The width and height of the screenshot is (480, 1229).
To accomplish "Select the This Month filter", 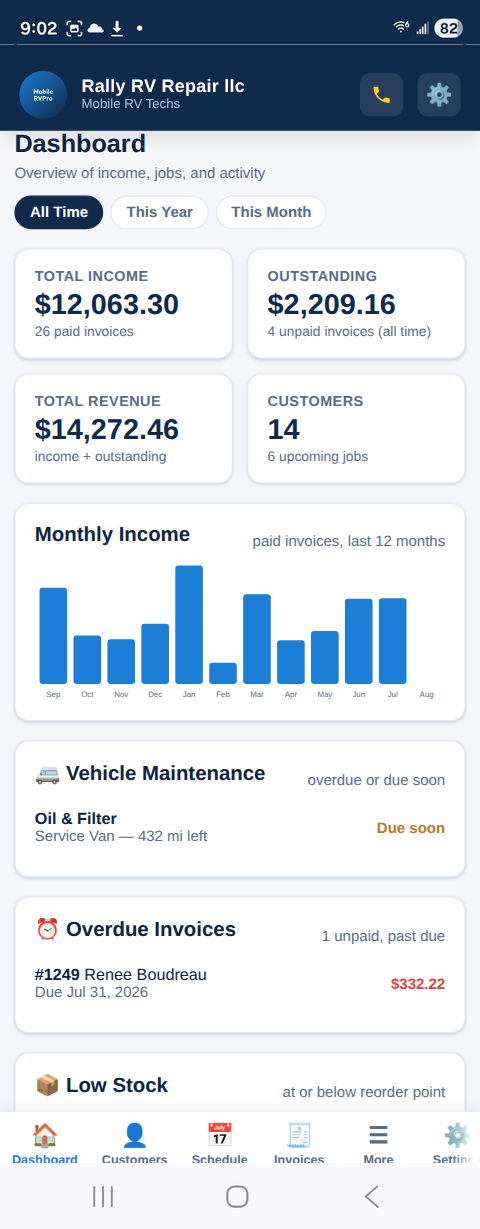I will click(270, 212).
